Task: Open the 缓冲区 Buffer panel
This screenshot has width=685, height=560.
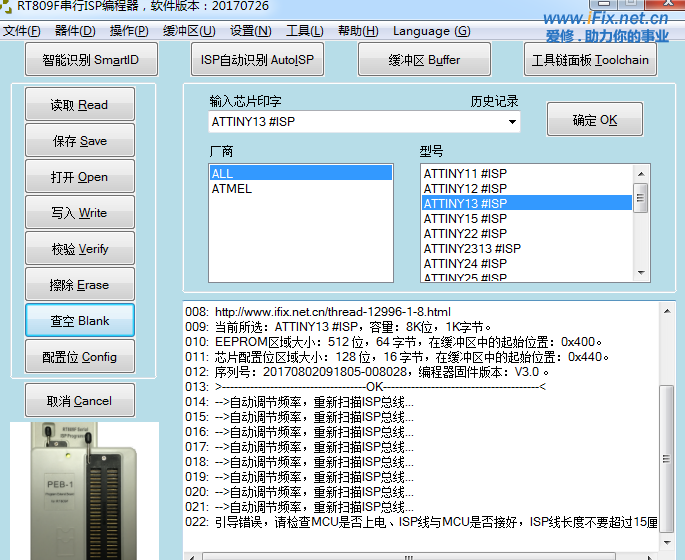Action: pyautogui.click(x=424, y=59)
